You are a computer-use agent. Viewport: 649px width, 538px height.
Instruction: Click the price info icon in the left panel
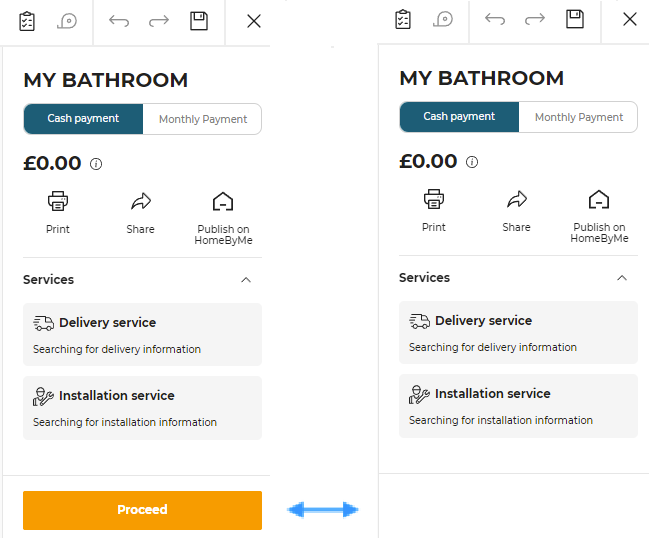point(96,164)
